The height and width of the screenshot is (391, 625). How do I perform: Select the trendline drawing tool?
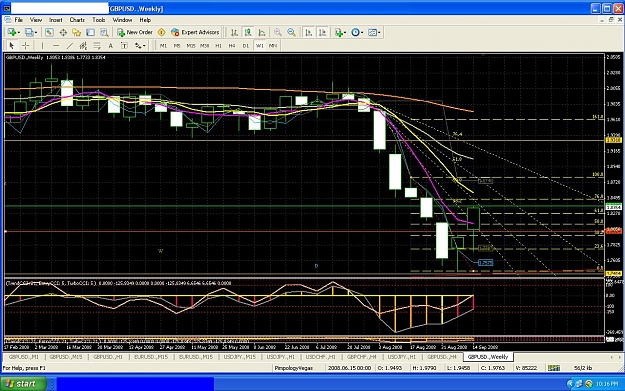[x=69, y=46]
